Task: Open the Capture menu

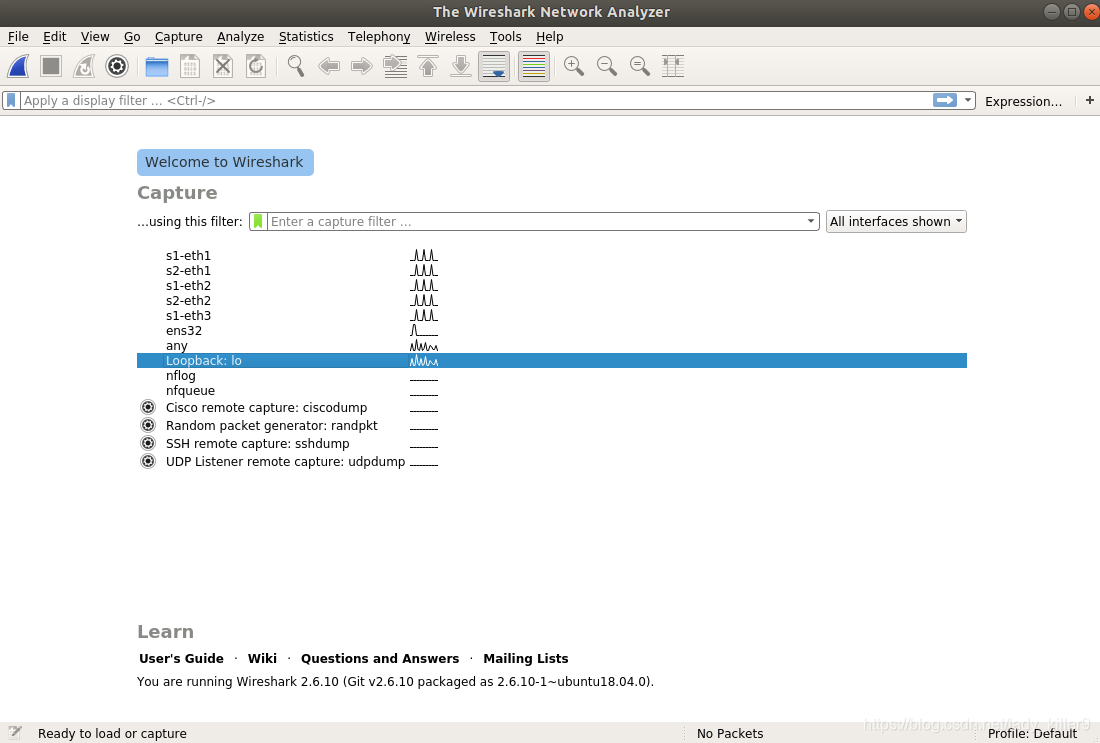Action: pos(178,36)
